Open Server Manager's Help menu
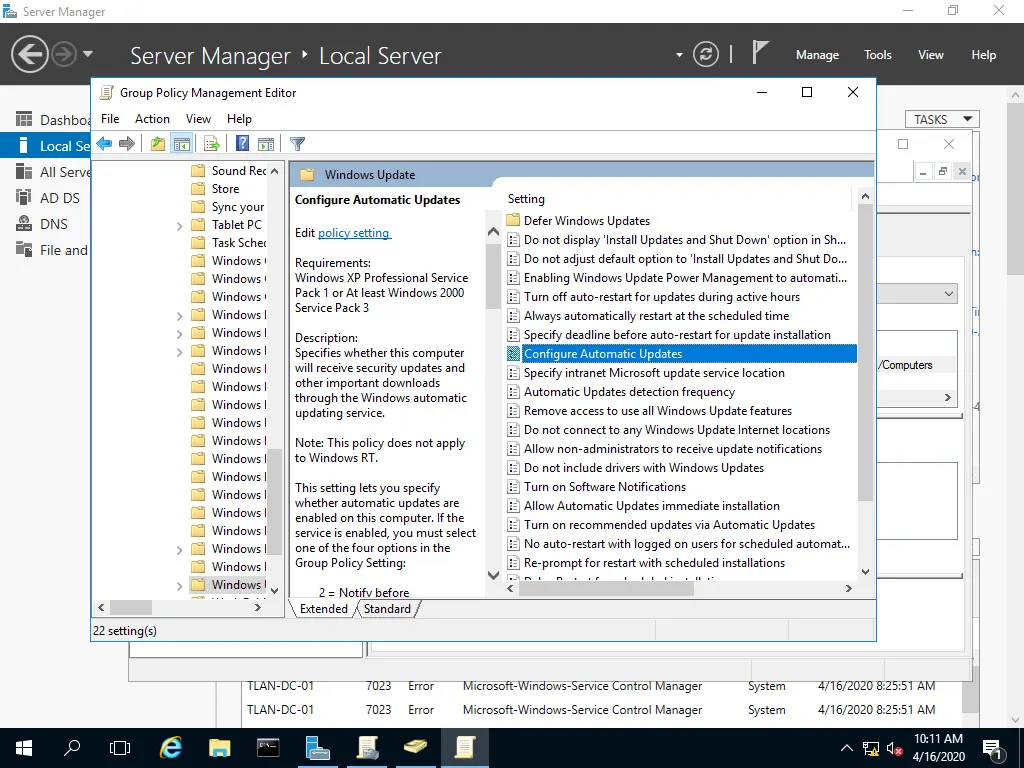Viewport: 1024px width, 768px height. tap(983, 55)
